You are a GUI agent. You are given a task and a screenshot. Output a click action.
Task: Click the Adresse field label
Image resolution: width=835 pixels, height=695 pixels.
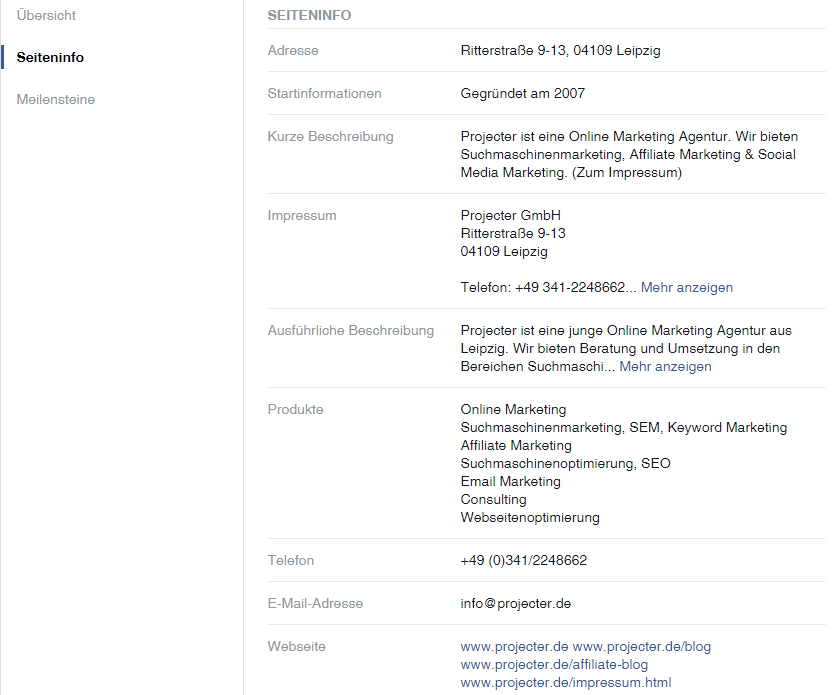293,51
